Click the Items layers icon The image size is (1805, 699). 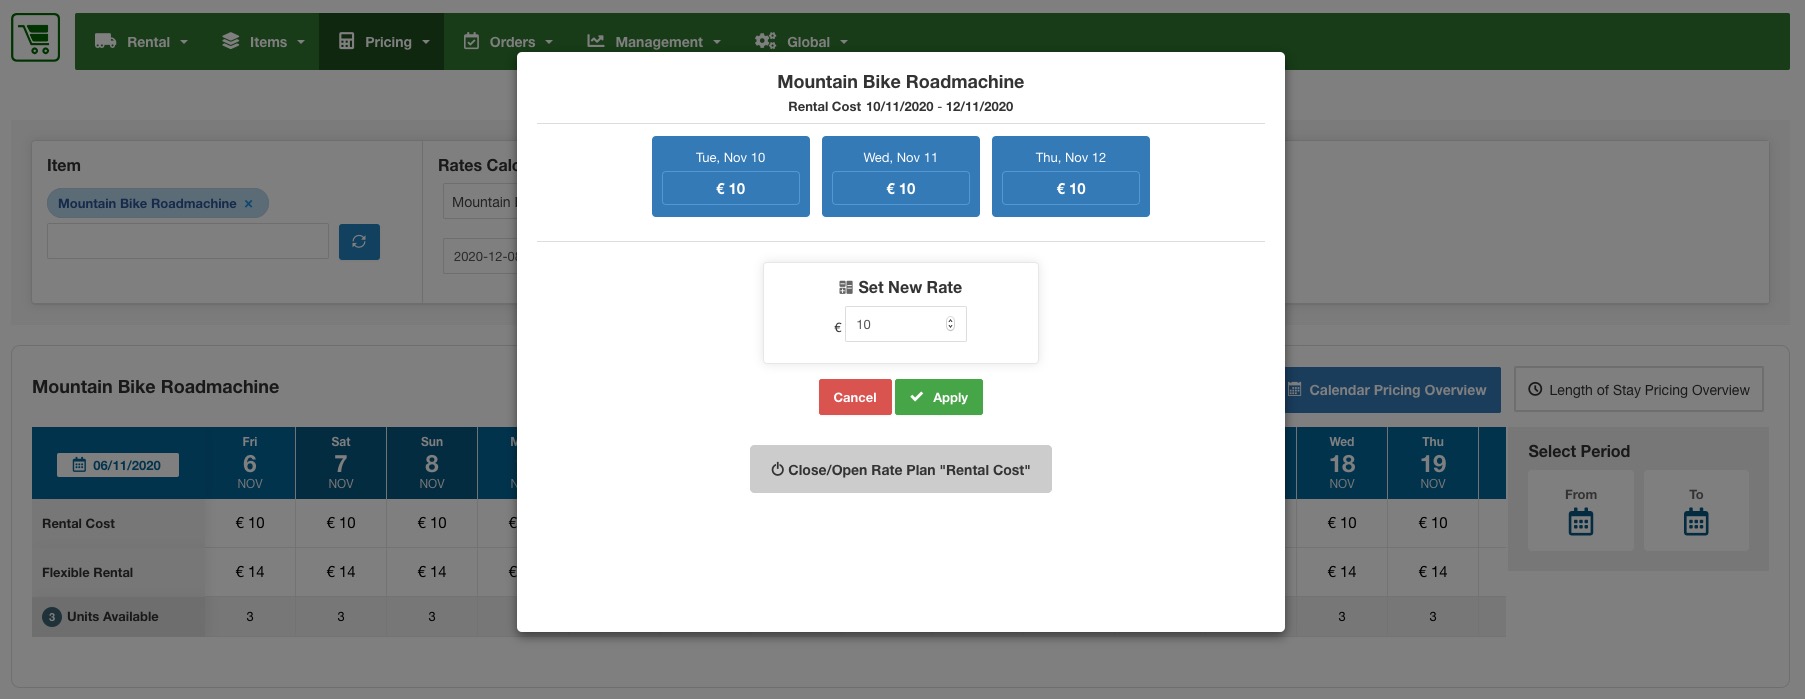pos(231,41)
